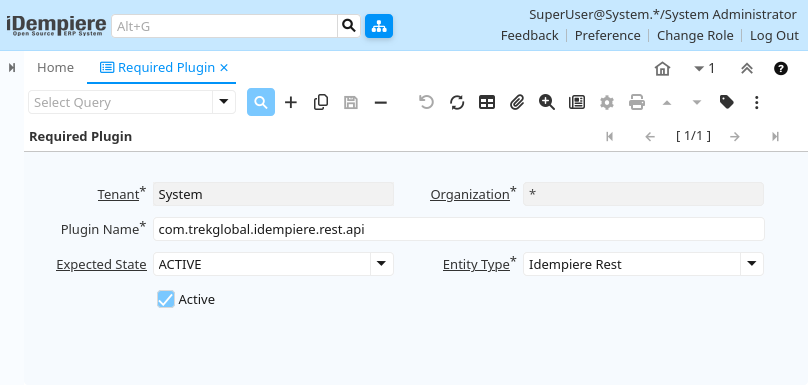Click the detail record down arrow

click(697, 103)
